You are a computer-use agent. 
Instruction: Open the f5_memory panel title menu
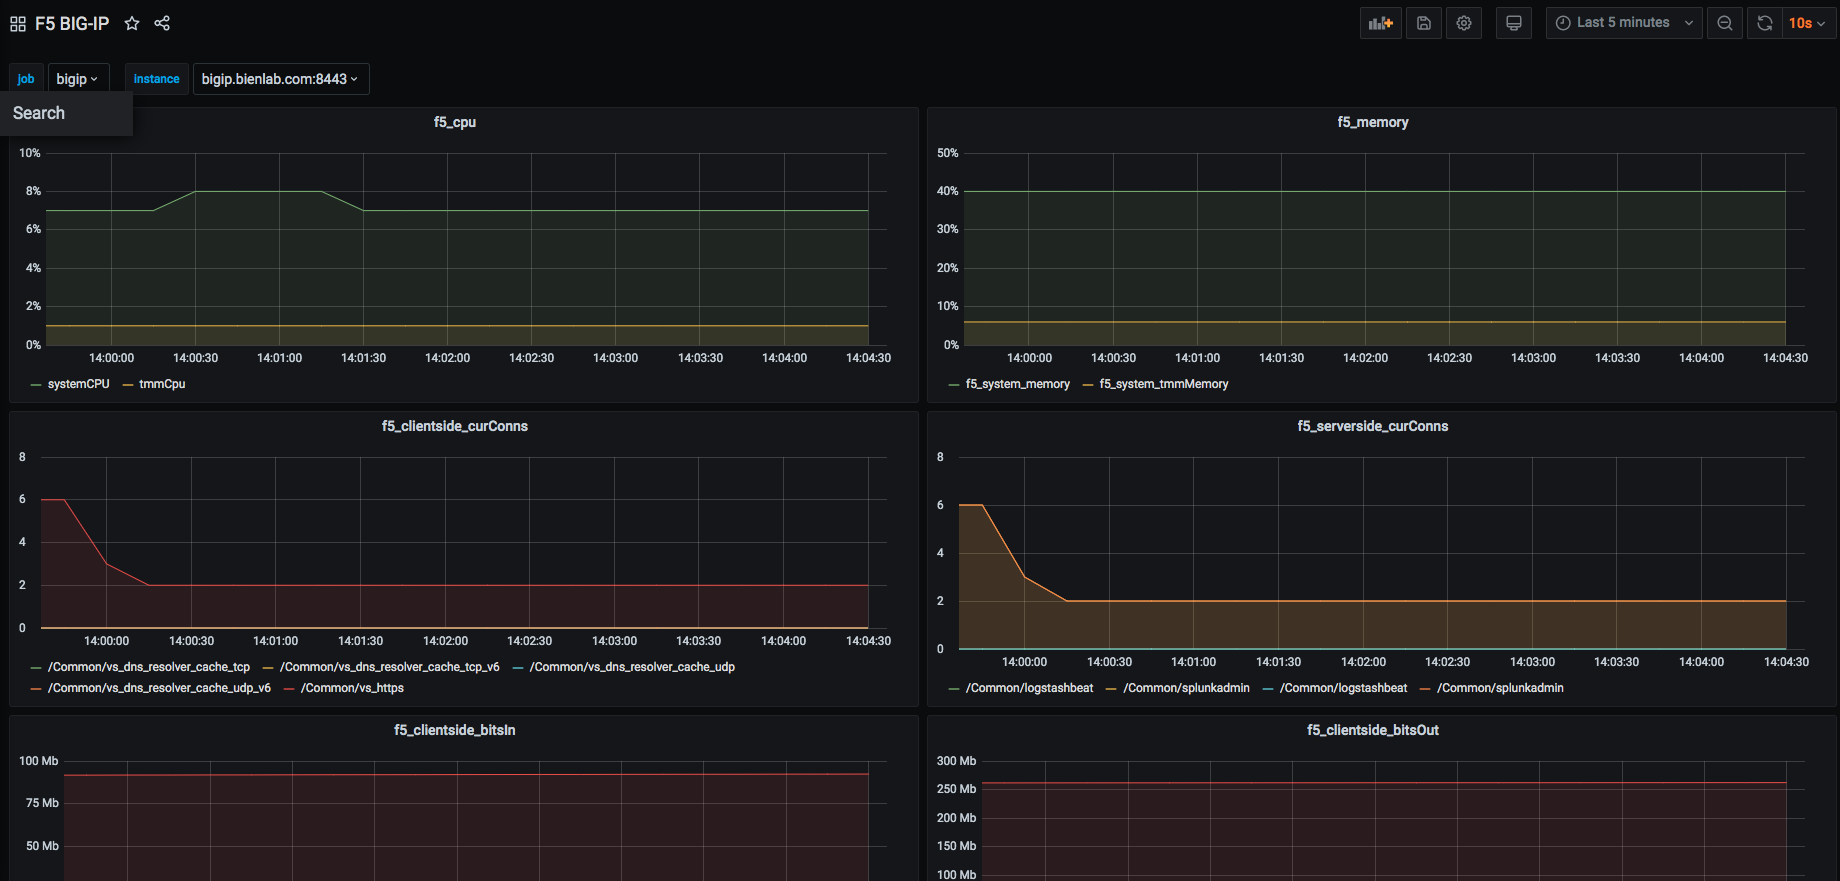pos(1372,122)
